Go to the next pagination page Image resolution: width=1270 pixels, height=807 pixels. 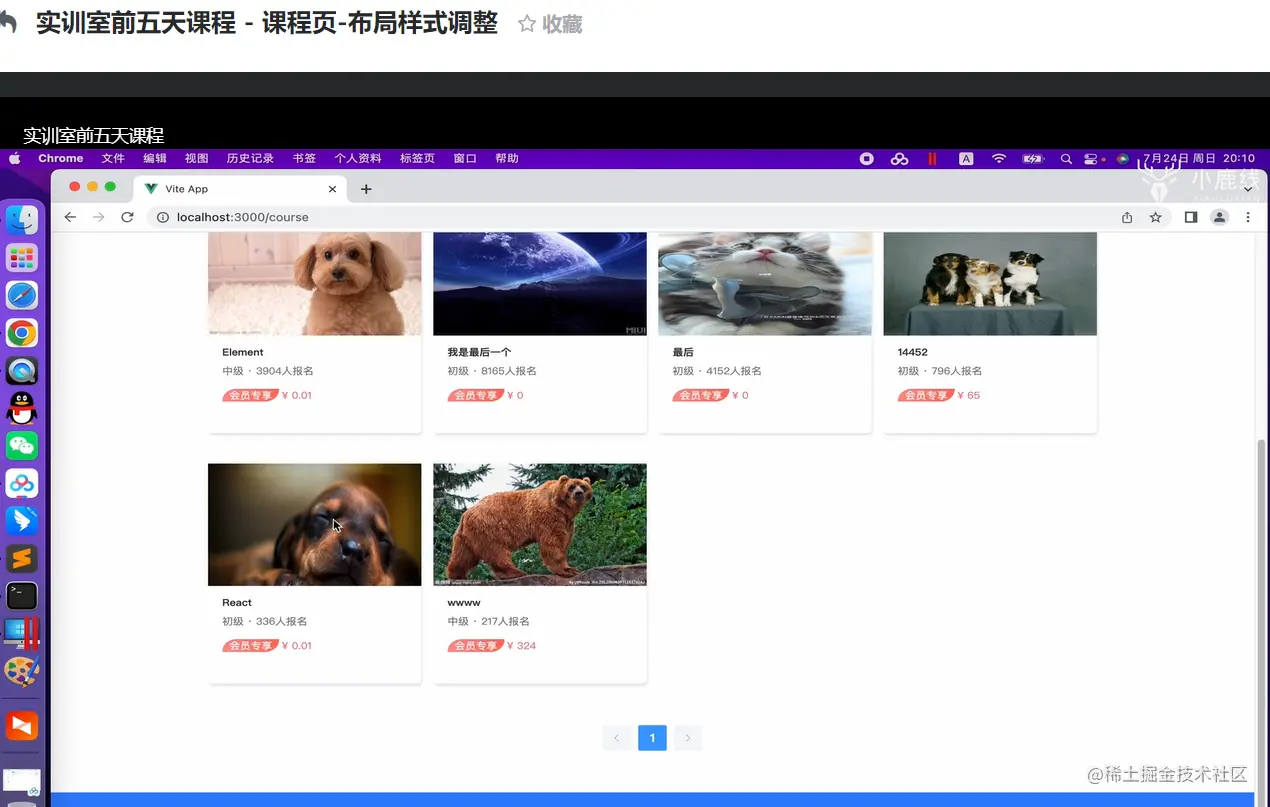pos(688,738)
